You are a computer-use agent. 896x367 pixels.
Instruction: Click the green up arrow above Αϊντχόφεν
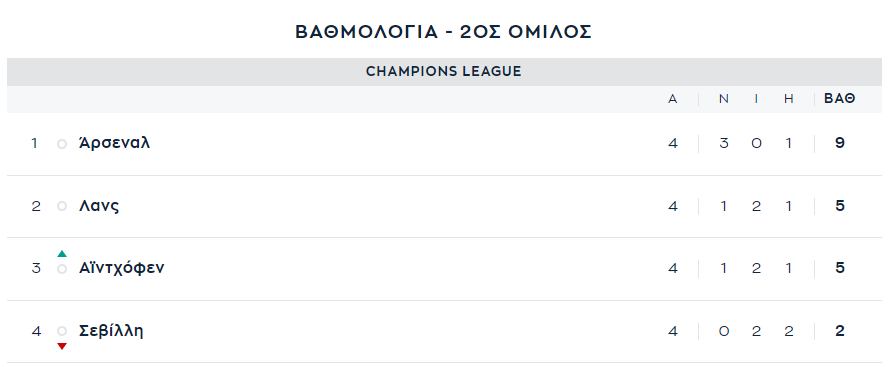coord(62,254)
